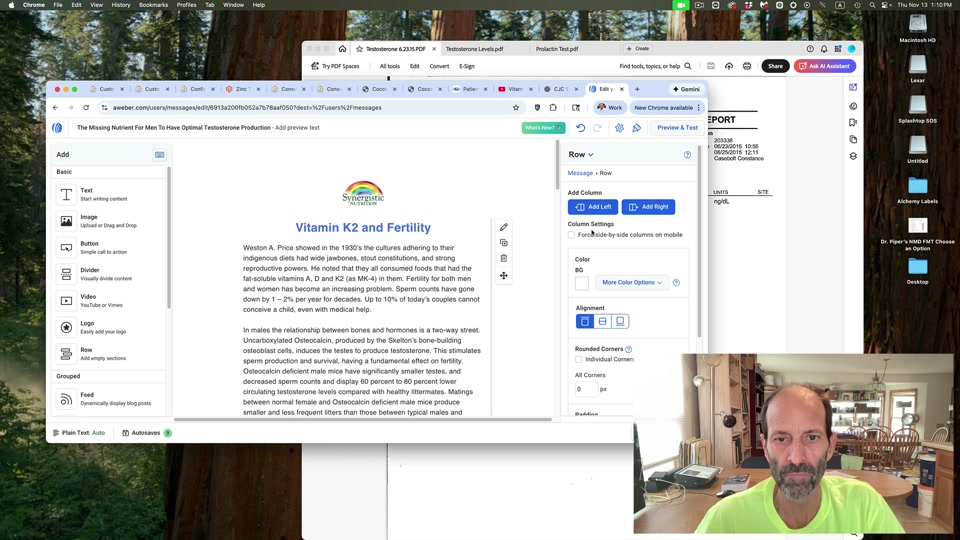Enable Force side-by-side columns on mobile
Screen dimensions: 960x540
tap(572, 235)
